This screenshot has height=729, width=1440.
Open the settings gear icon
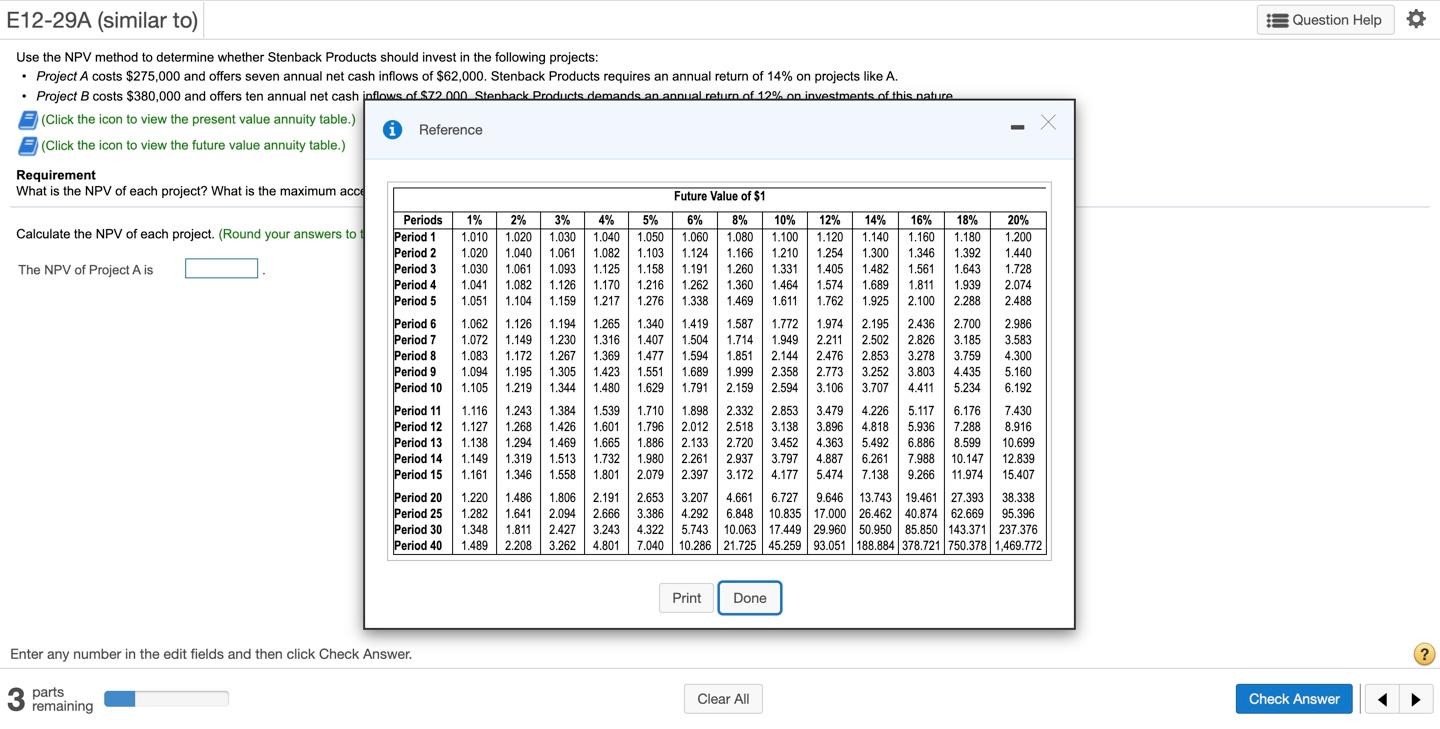coord(1416,19)
